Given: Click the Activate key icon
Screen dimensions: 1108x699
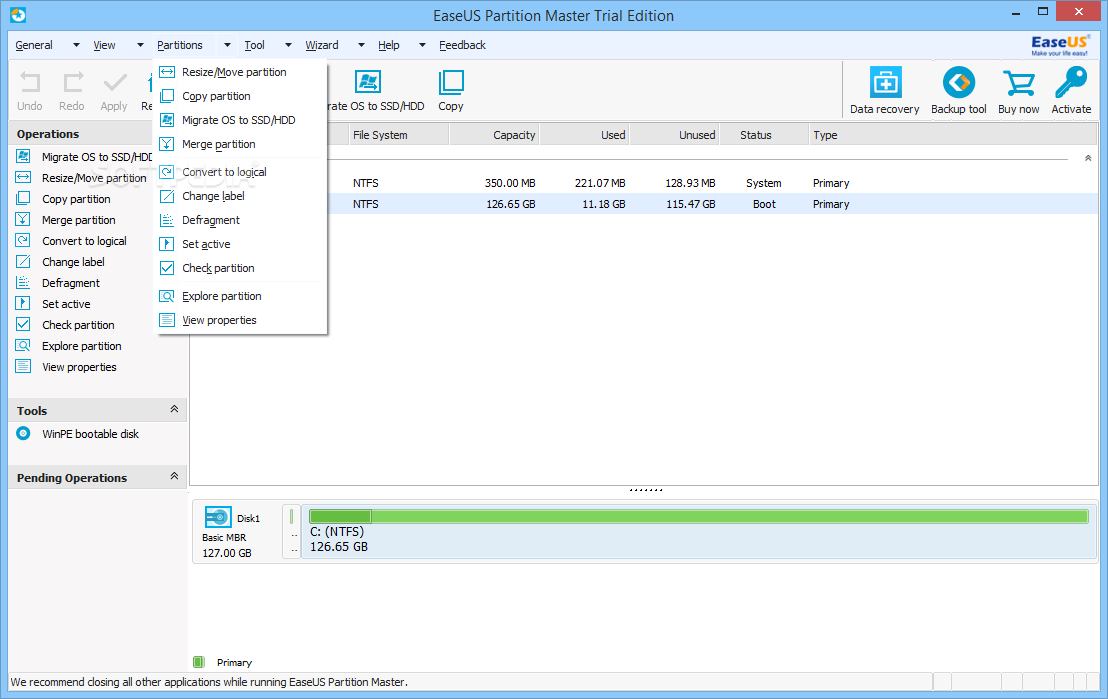Looking at the screenshot, I should click(1071, 83).
